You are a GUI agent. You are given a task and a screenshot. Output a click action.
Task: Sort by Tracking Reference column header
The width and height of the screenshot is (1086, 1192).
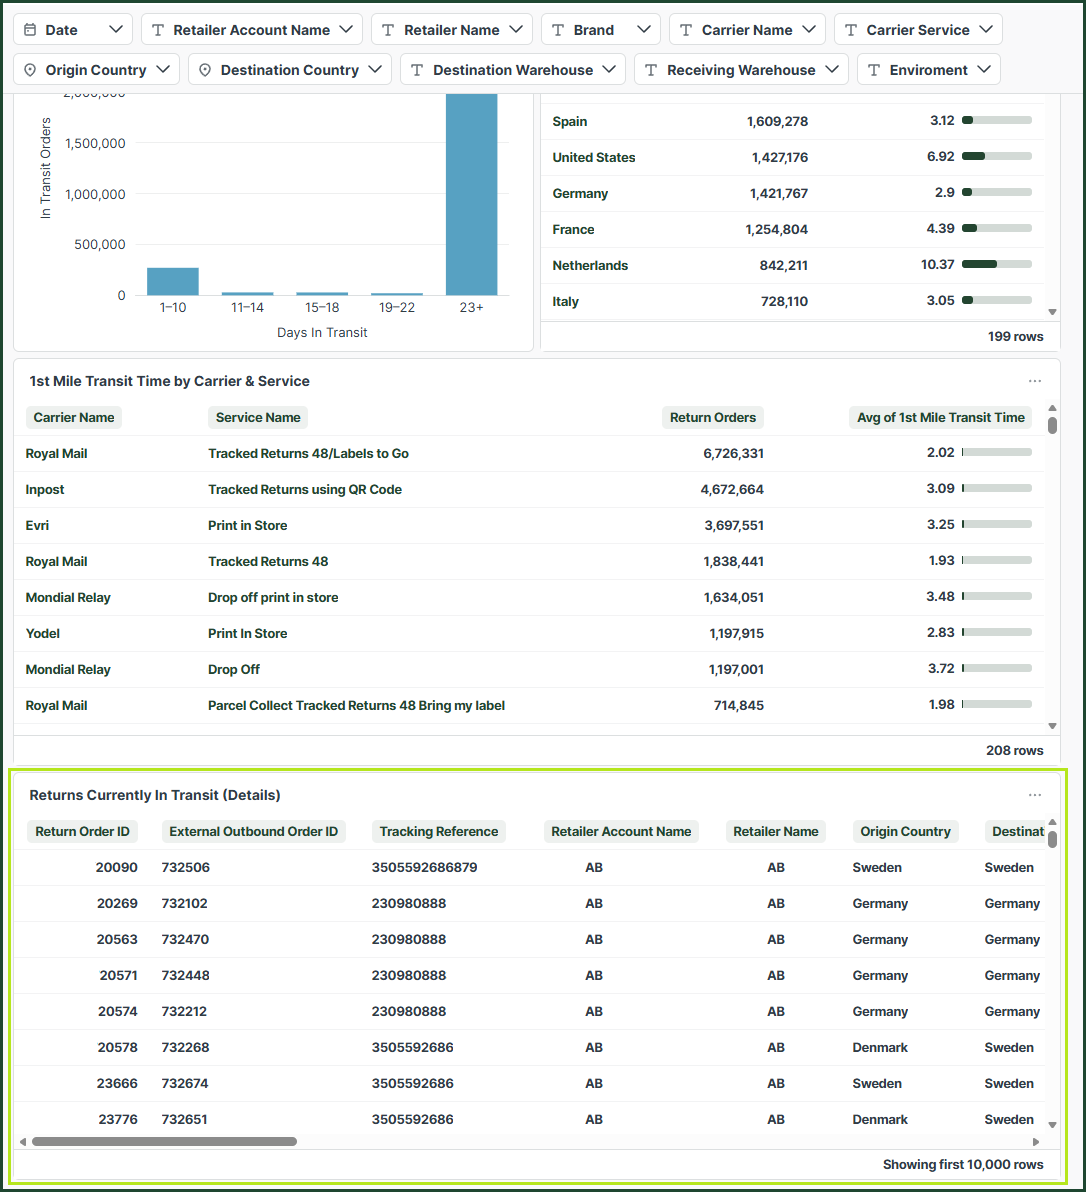click(439, 832)
